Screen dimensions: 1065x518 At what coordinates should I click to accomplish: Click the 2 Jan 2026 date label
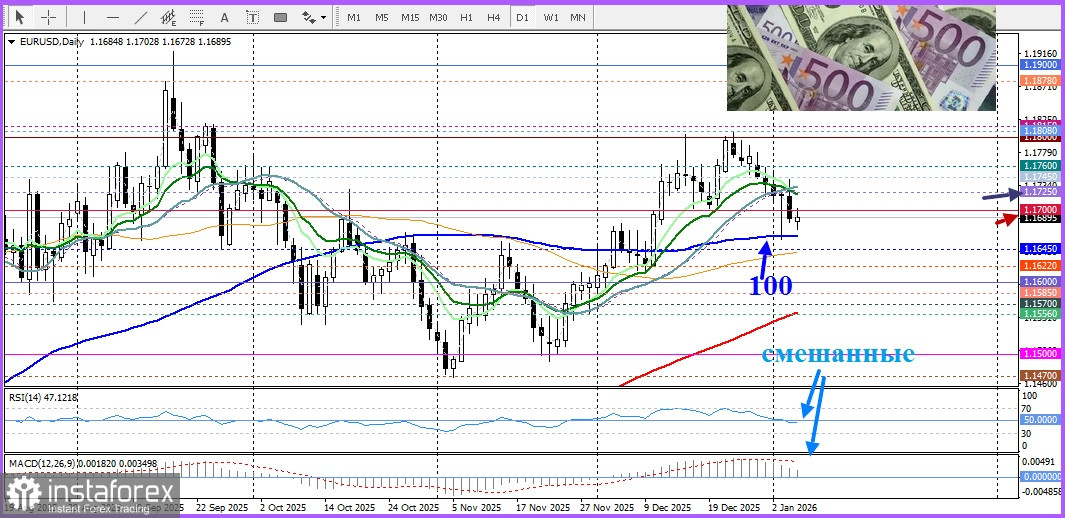[x=797, y=508]
